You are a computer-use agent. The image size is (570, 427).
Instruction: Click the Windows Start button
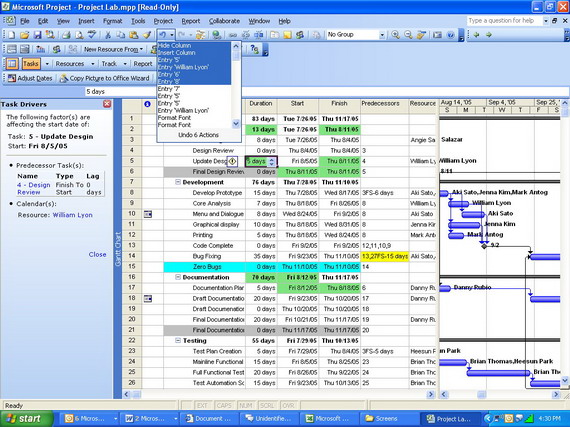27,419
